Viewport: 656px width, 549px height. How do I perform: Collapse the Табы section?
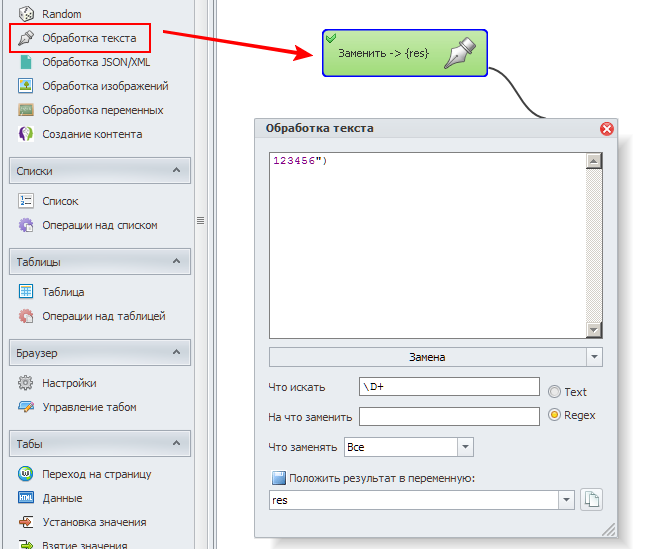tap(177, 443)
